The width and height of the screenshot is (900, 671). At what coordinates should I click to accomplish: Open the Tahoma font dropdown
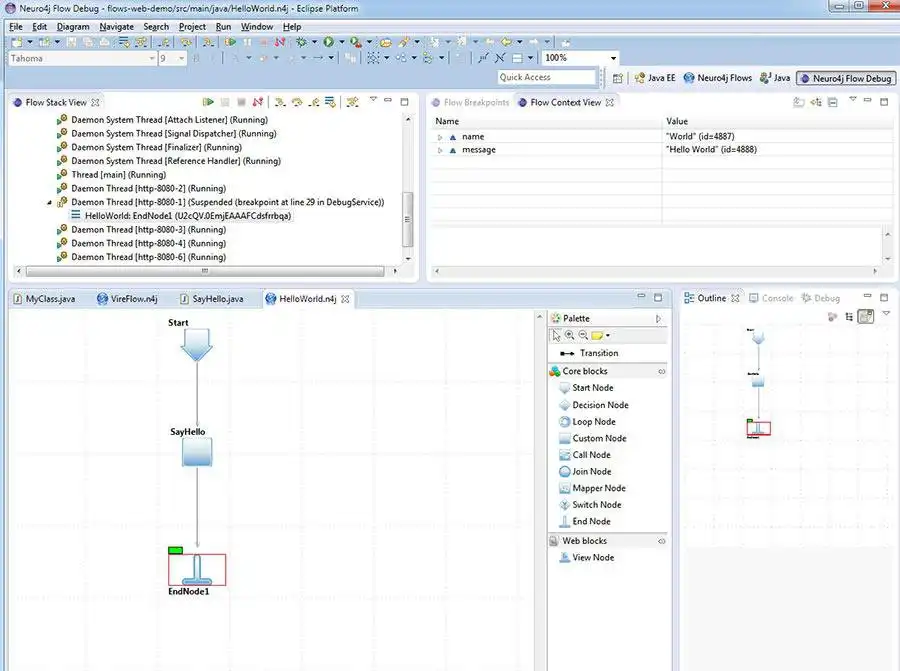152,58
